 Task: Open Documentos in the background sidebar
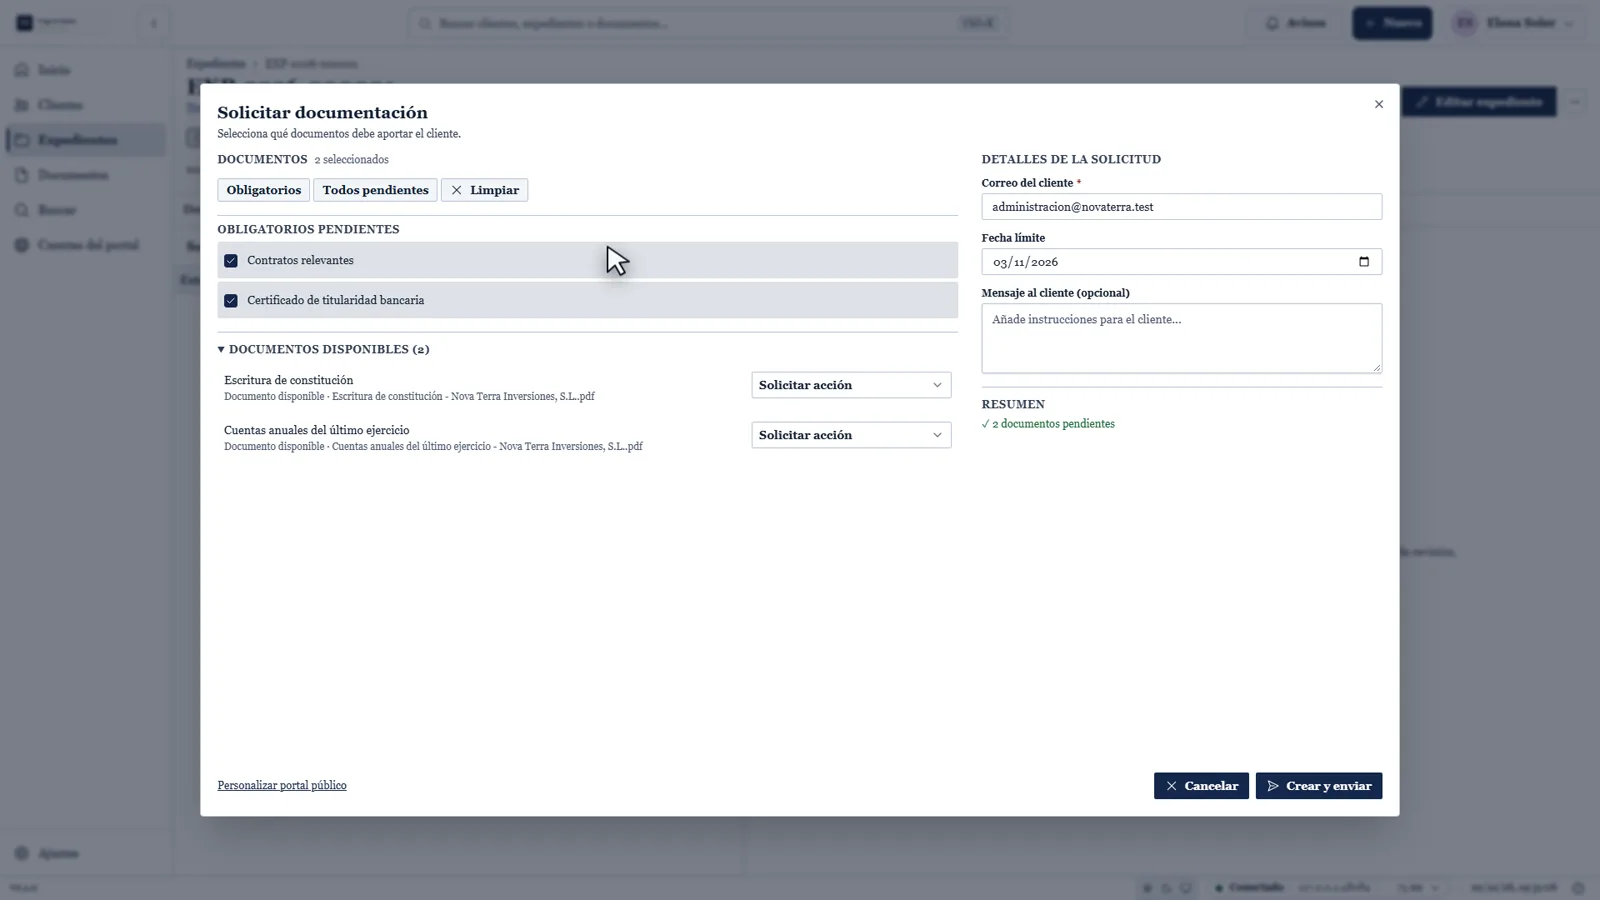point(85,175)
